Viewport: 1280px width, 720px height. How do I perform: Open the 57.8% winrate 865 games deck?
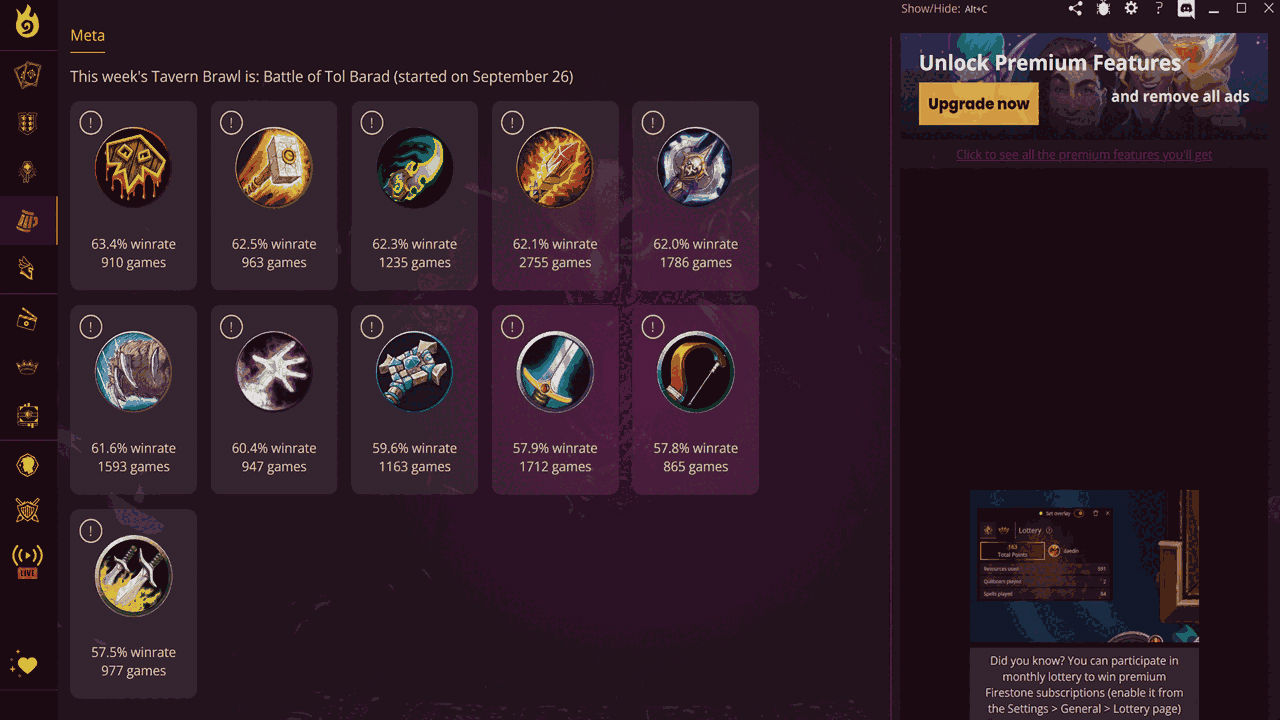pos(695,400)
